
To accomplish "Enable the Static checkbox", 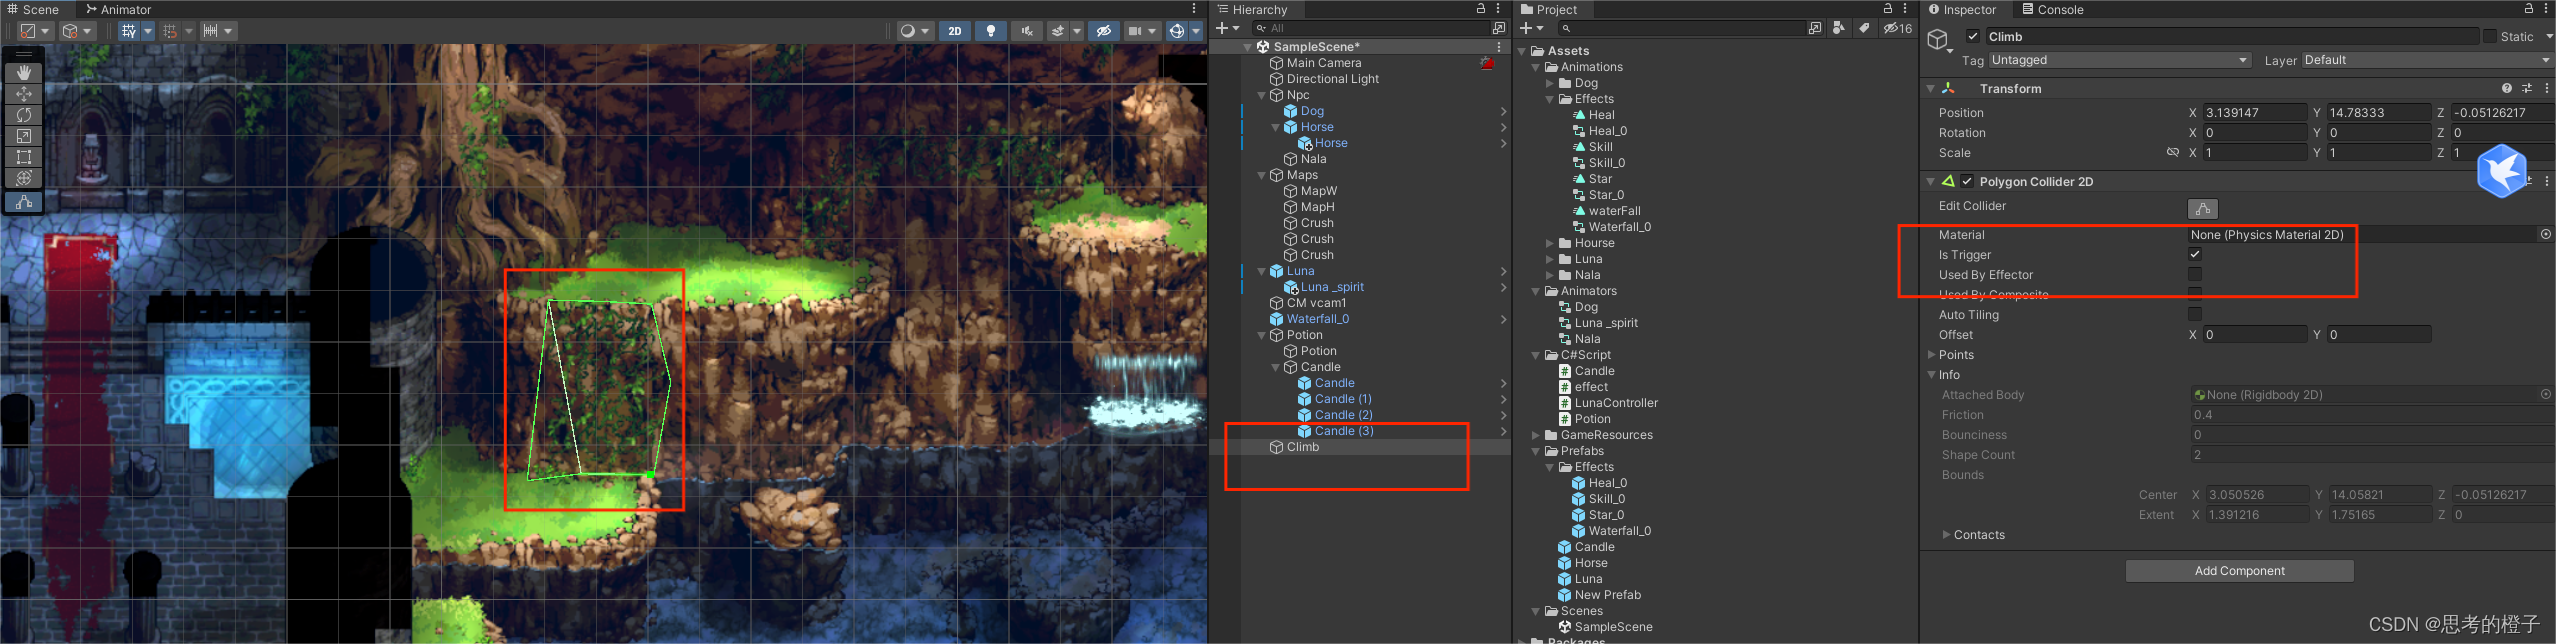I will pyautogui.click(x=2489, y=37).
